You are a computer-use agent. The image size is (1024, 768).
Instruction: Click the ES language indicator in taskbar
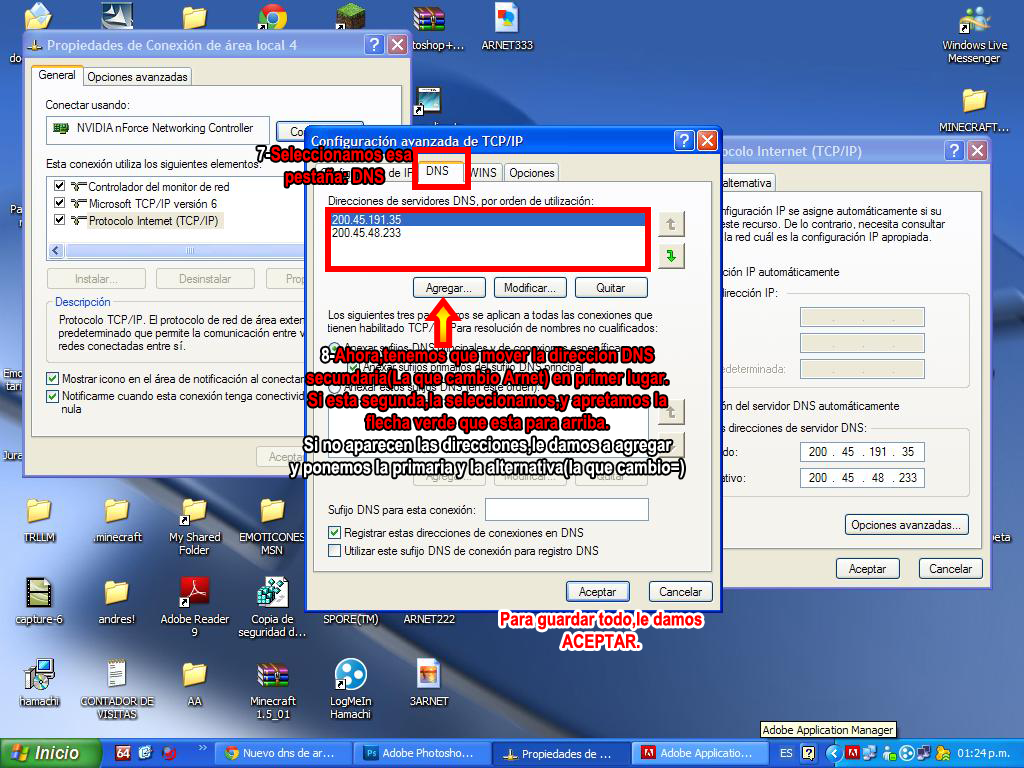[786, 753]
